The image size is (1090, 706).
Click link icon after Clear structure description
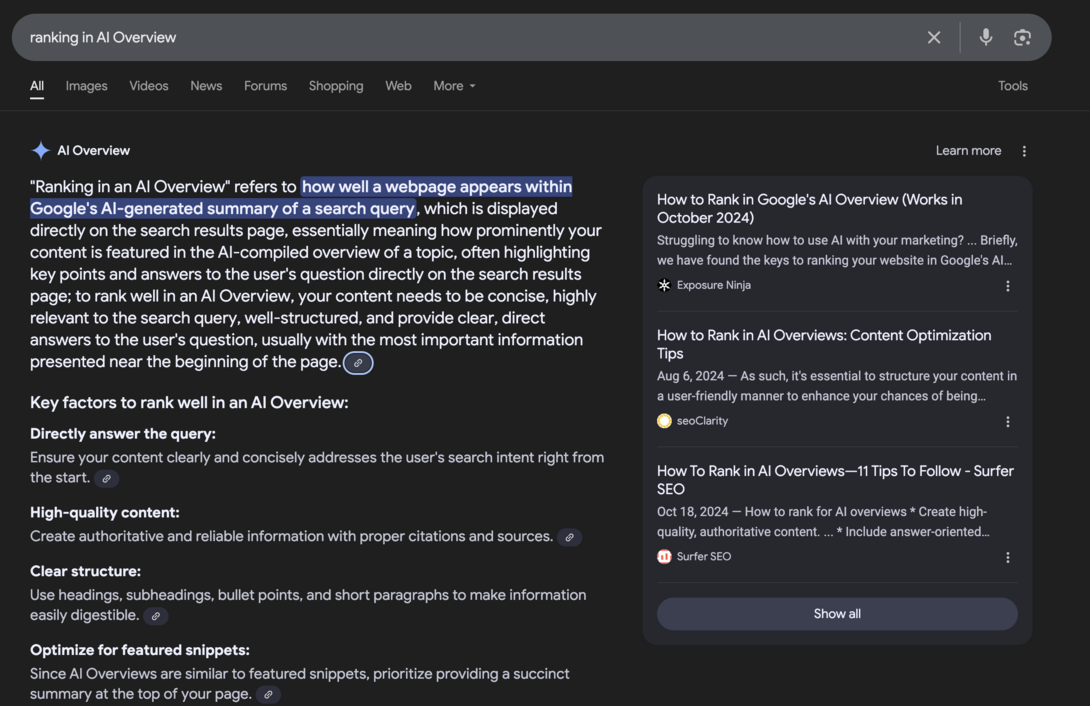click(x=155, y=616)
